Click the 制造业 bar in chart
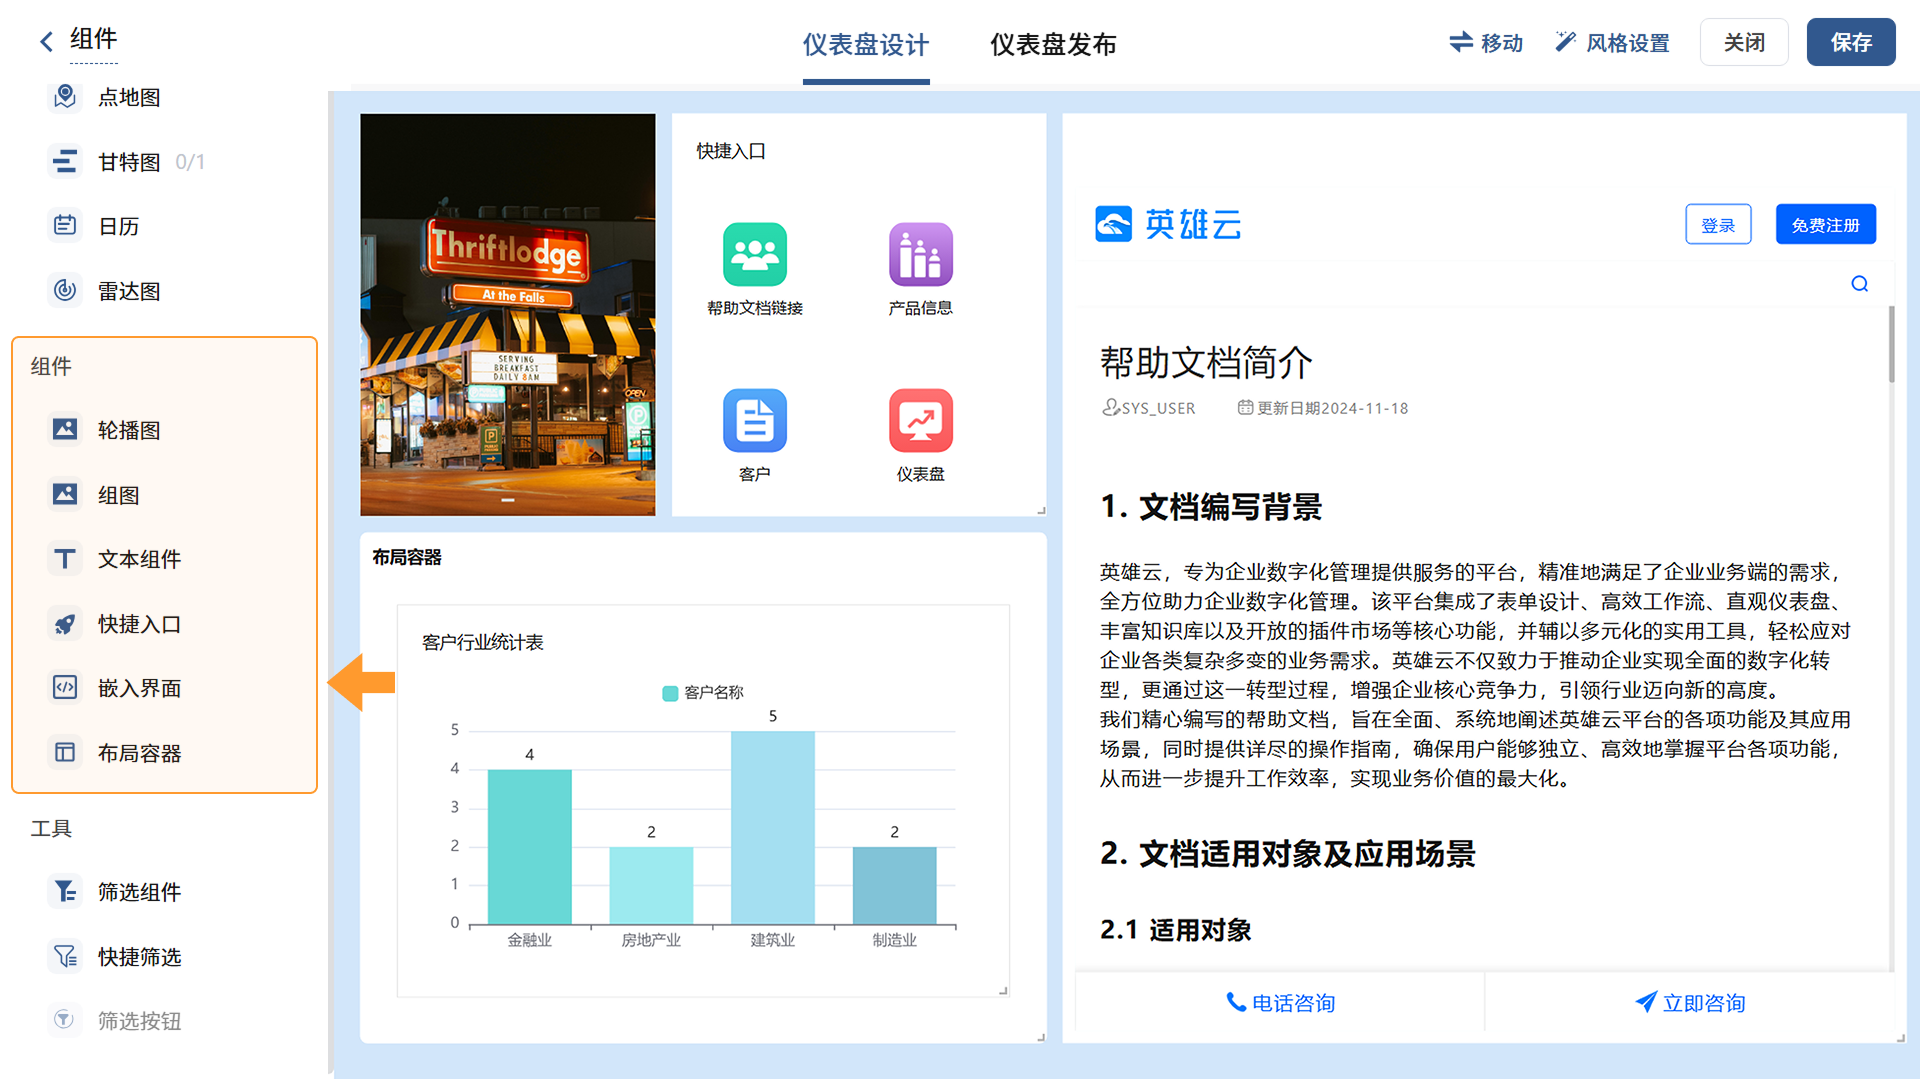The image size is (1920, 1079). coord(895,885)
